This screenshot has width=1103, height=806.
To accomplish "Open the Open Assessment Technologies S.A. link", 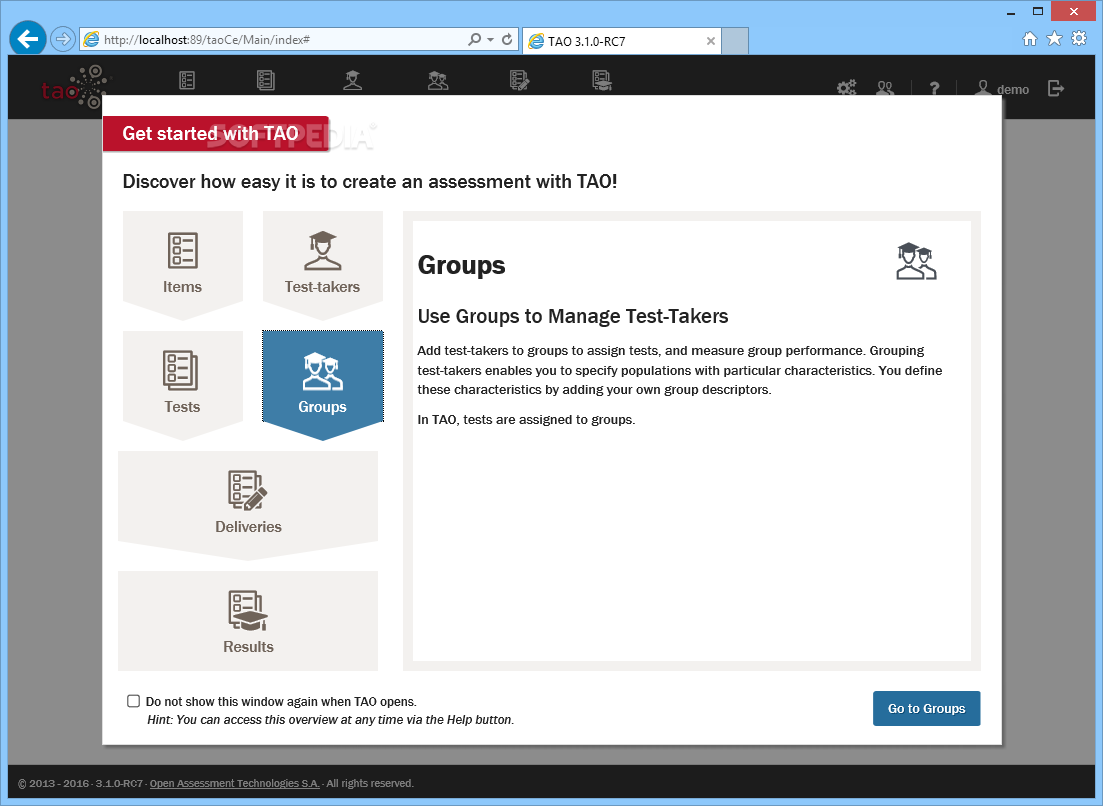I will (234, 783).
